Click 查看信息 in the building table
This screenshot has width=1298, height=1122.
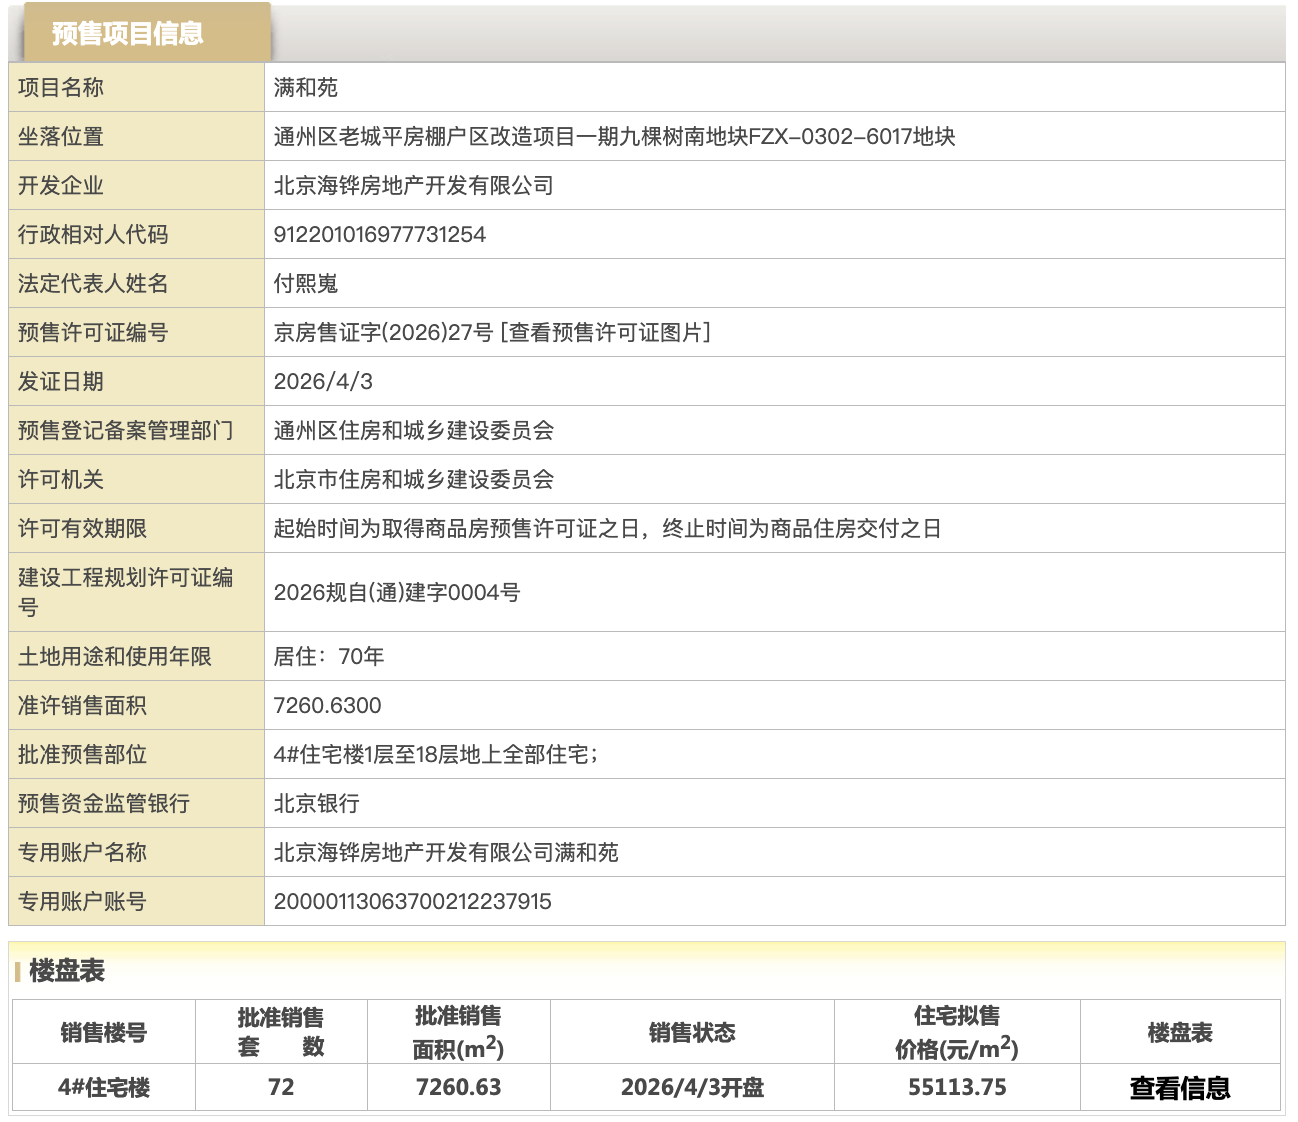click(1180, 1086)
